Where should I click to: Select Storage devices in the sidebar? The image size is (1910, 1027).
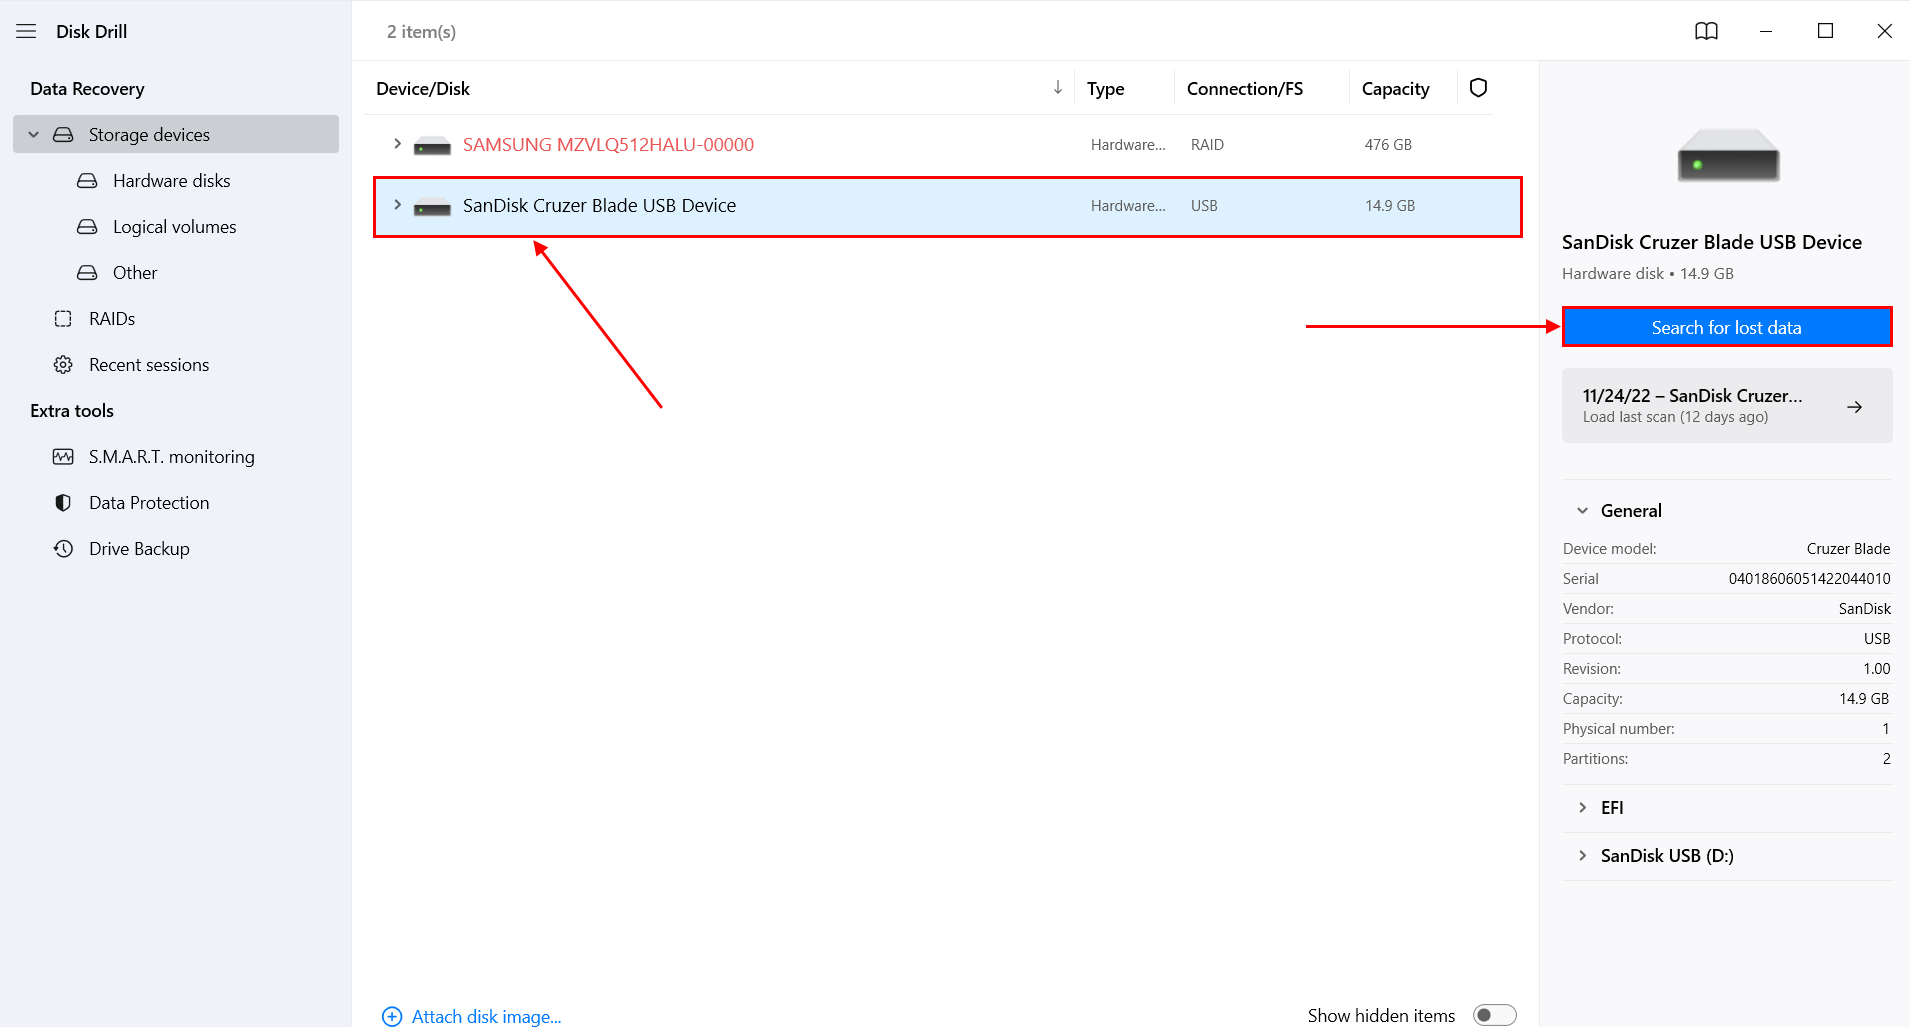coord(176,134)
